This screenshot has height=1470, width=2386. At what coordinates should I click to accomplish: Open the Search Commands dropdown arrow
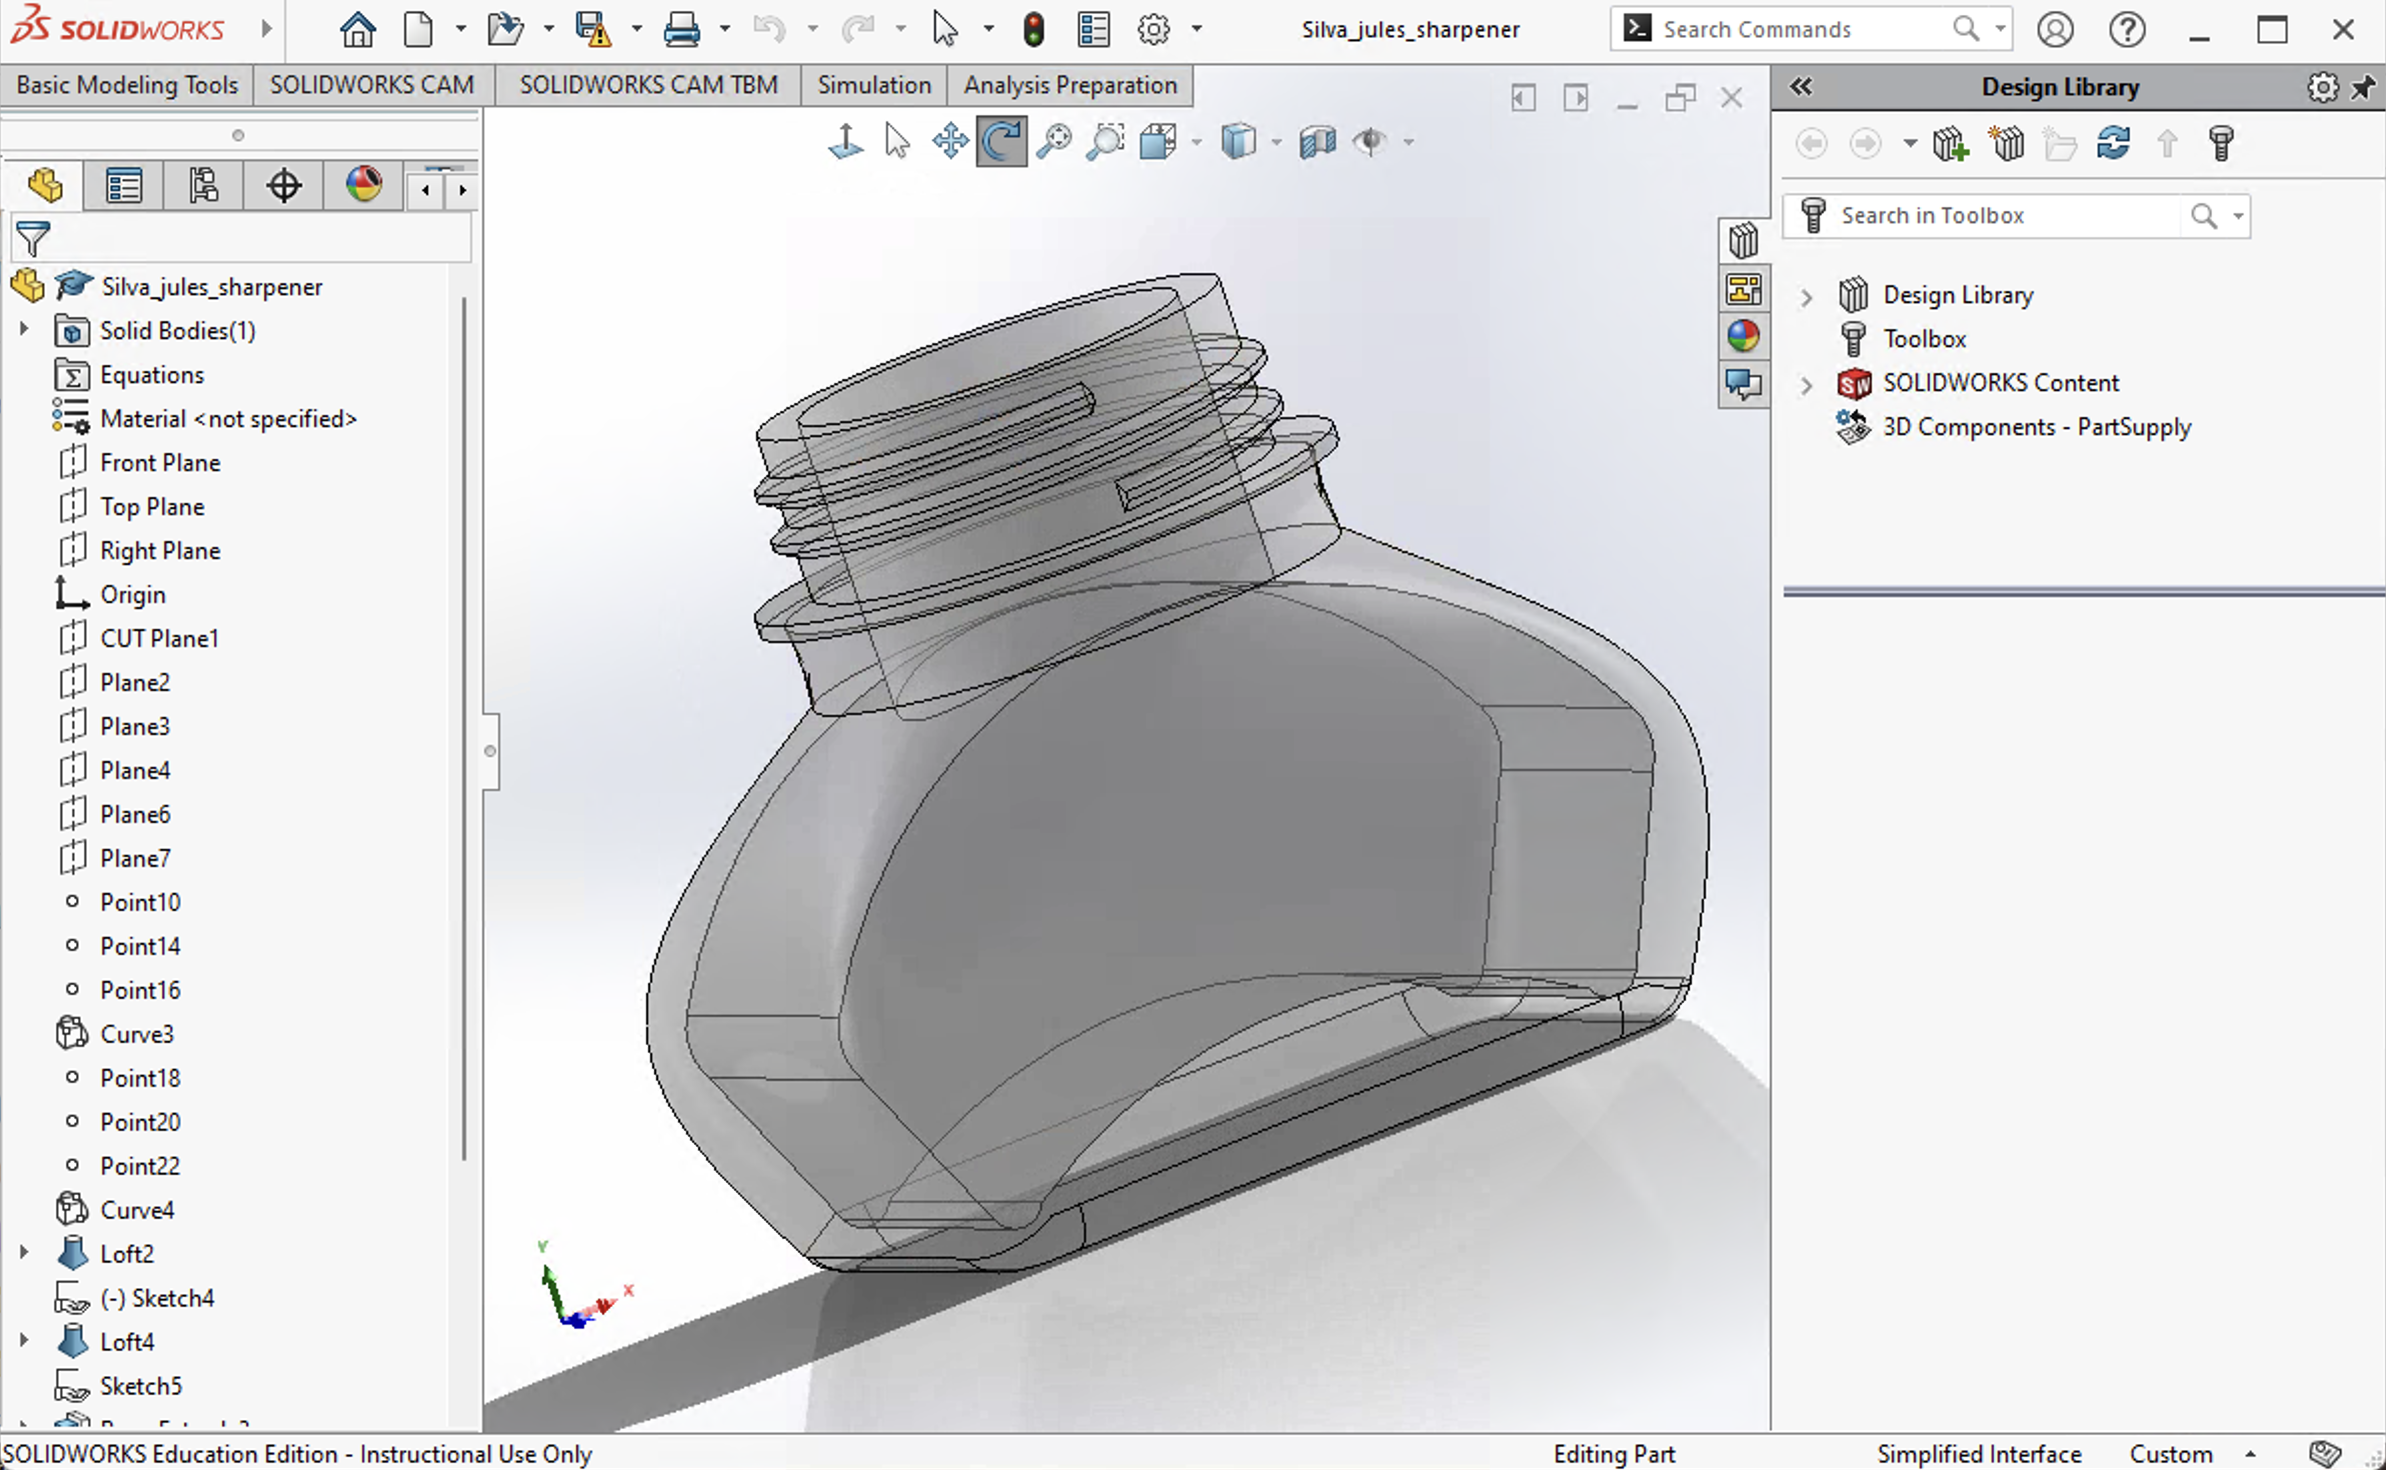tap(1999, 29)
